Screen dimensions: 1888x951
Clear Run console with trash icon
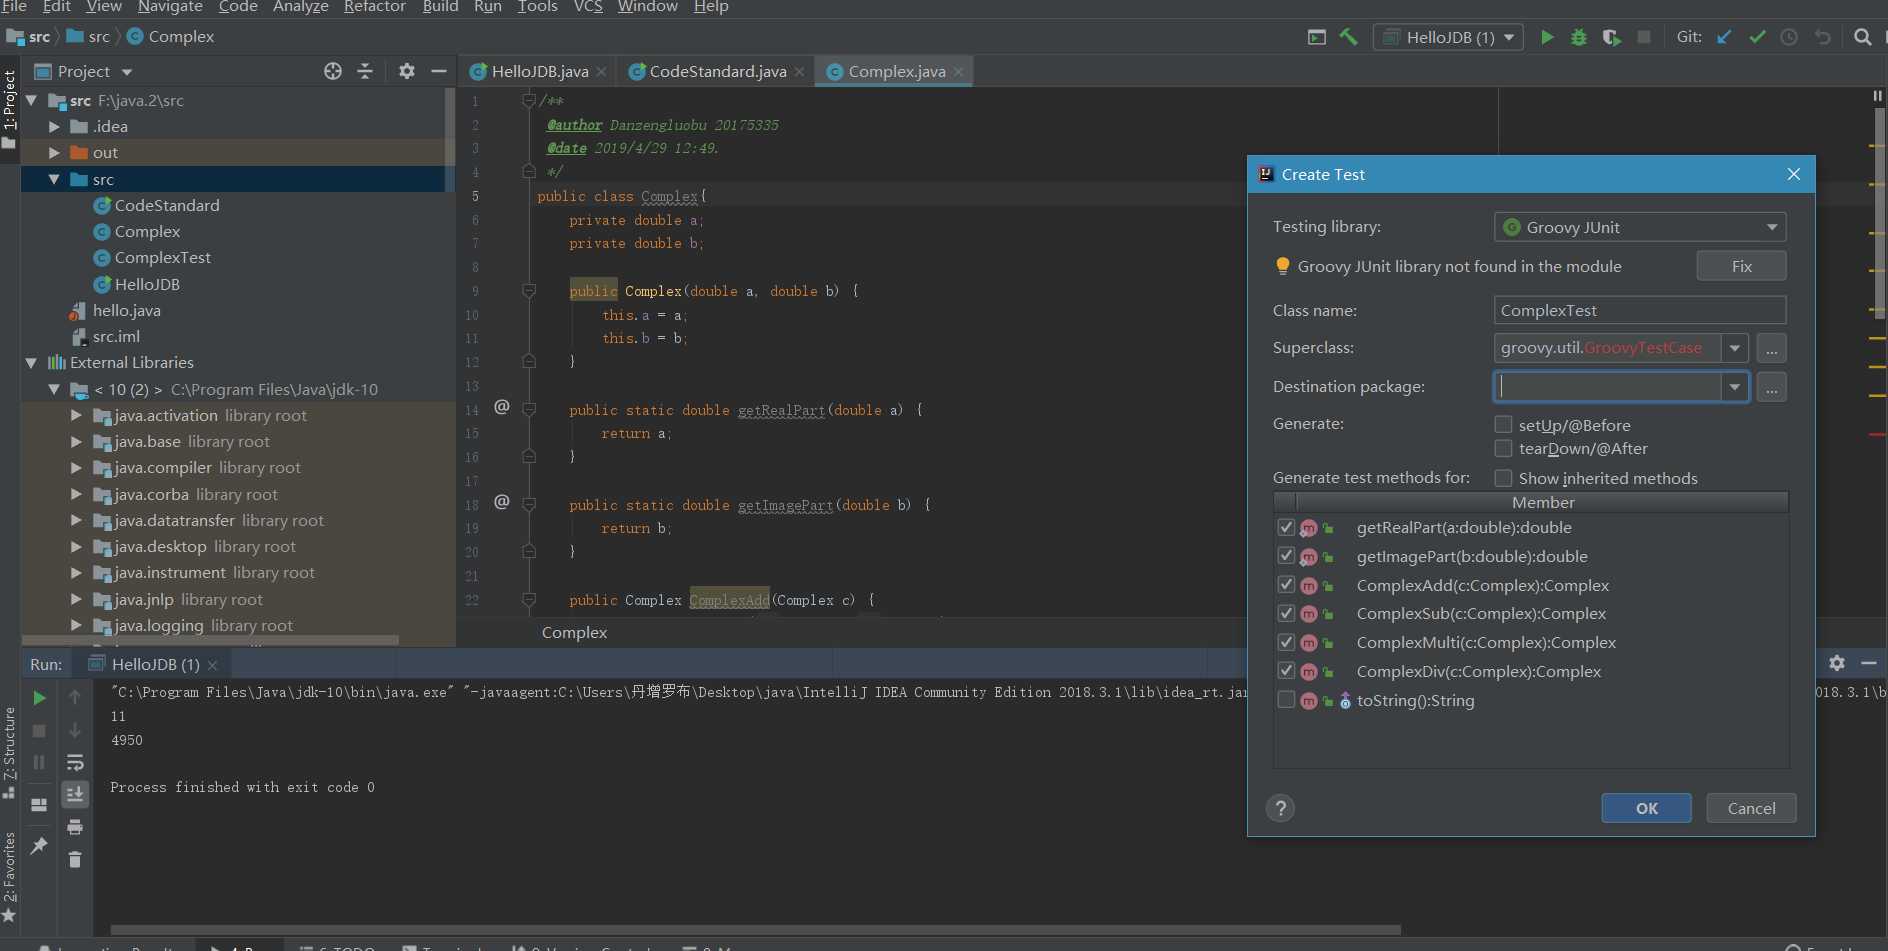(75, 859)
